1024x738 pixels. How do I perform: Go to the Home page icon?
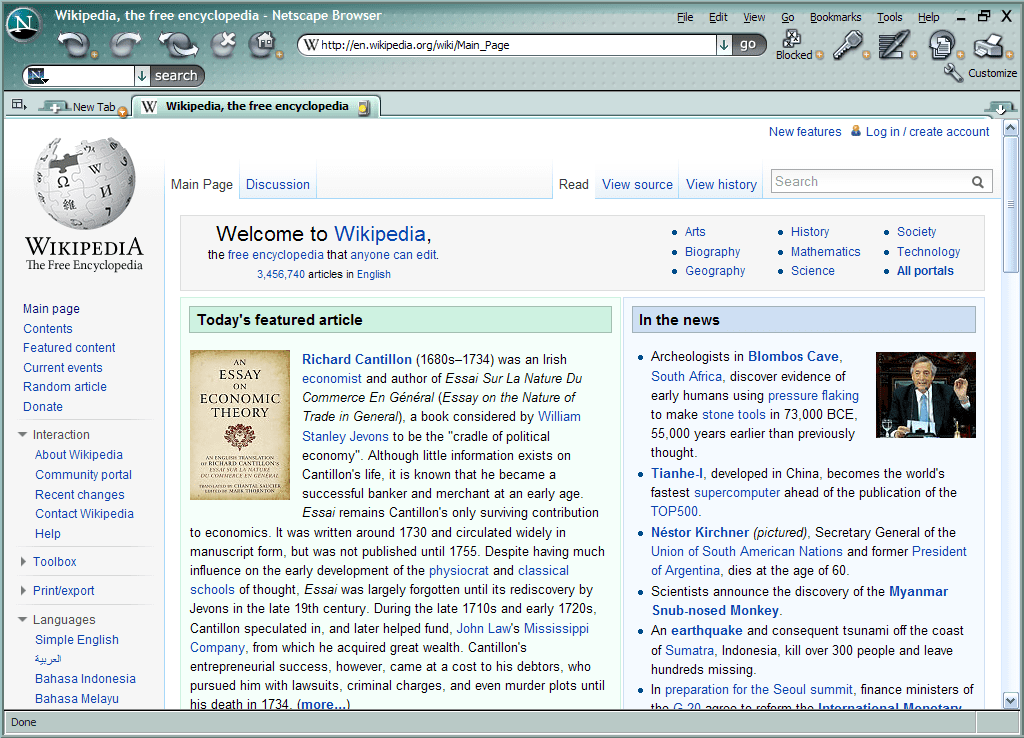tap(262, 43)
